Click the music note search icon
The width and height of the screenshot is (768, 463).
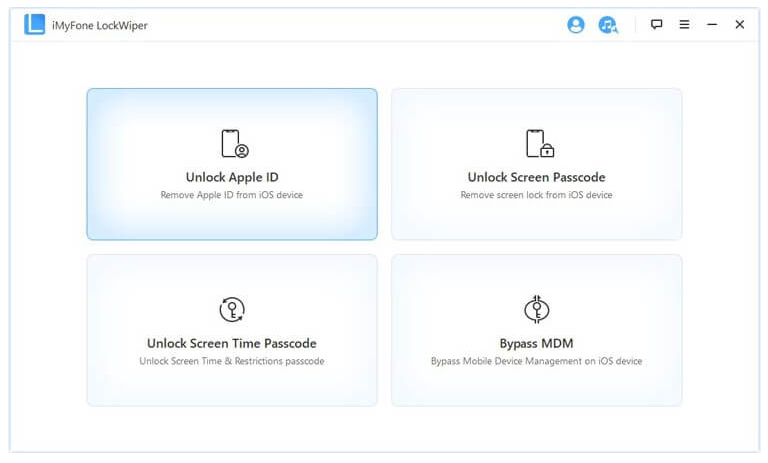(607, 25)
